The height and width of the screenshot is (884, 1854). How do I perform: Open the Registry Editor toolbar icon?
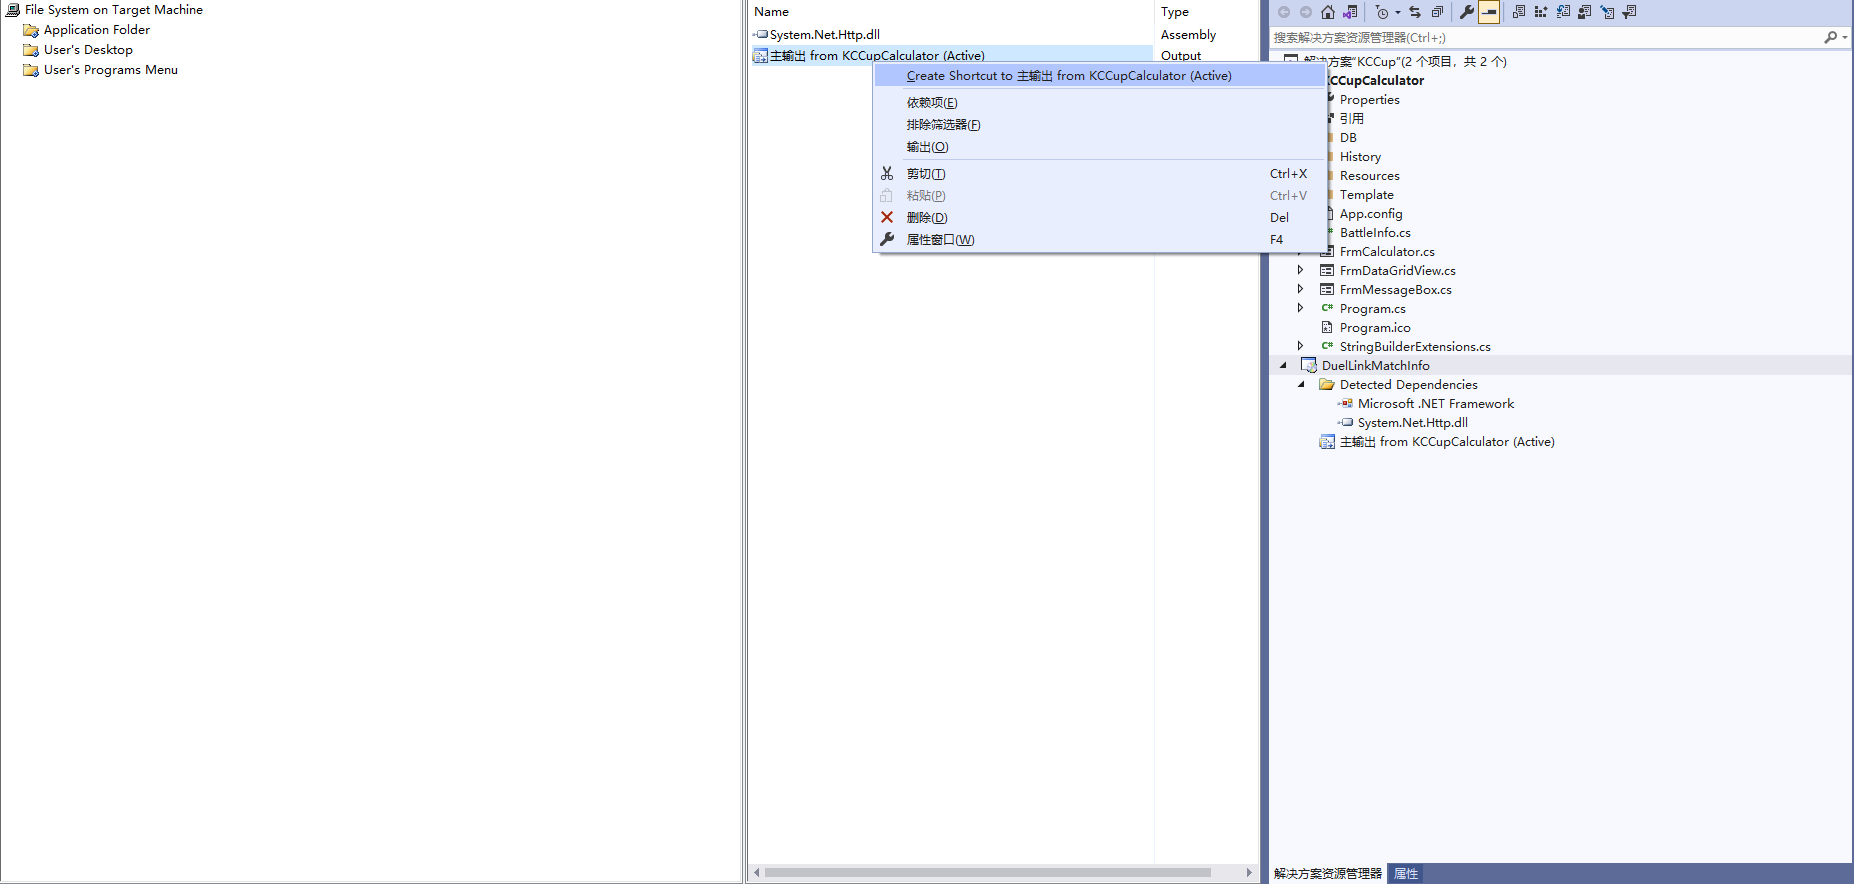pyautogui.click(x=1541, y=12)
